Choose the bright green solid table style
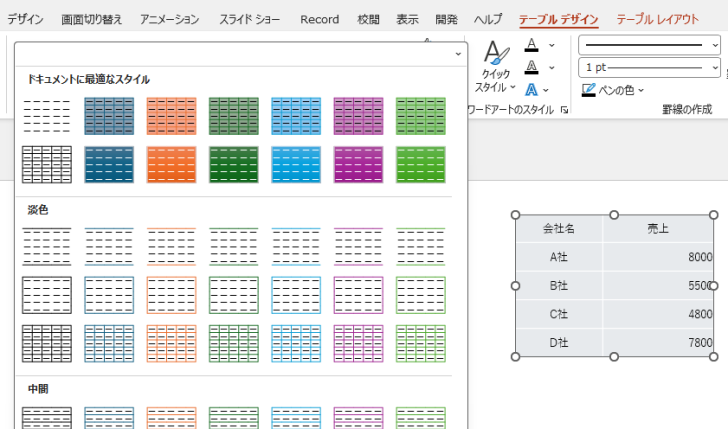 click(x=421, y=165)
